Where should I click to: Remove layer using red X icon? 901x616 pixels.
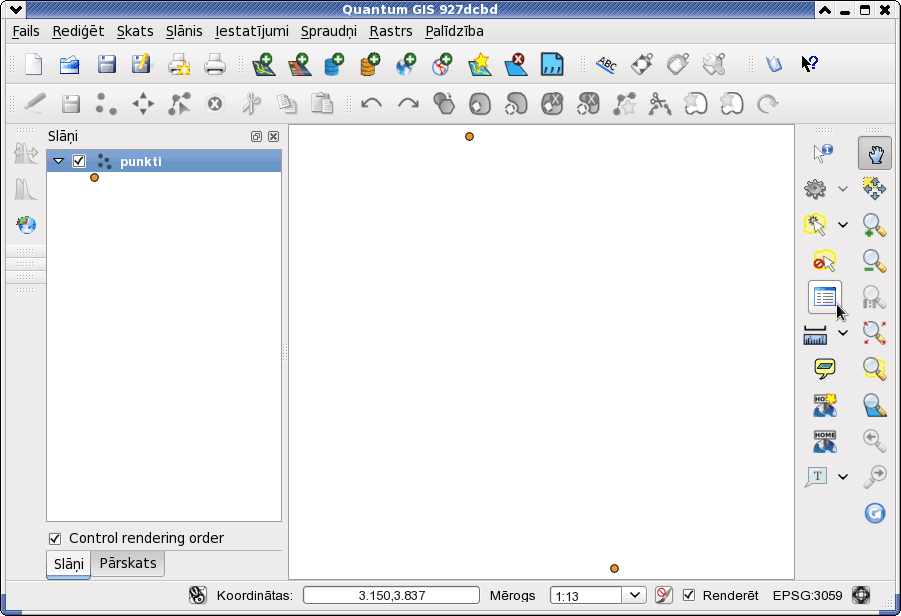(515, 64)
